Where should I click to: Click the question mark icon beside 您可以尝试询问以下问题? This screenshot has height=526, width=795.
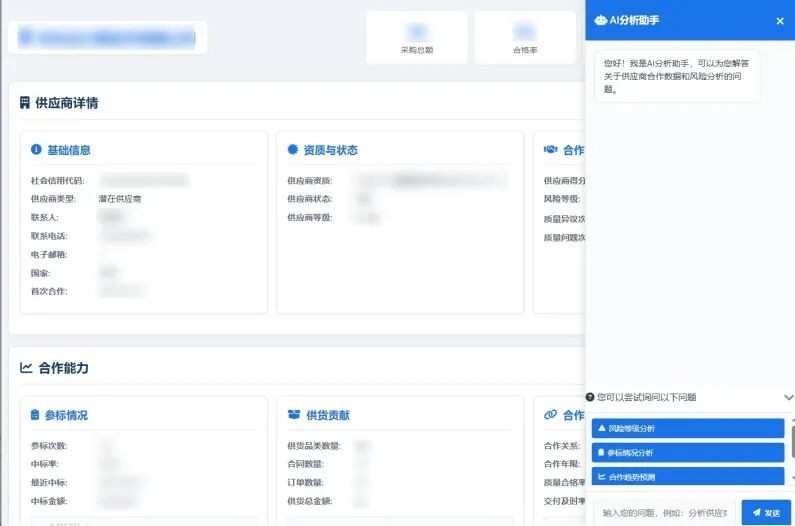pos(590,397)
